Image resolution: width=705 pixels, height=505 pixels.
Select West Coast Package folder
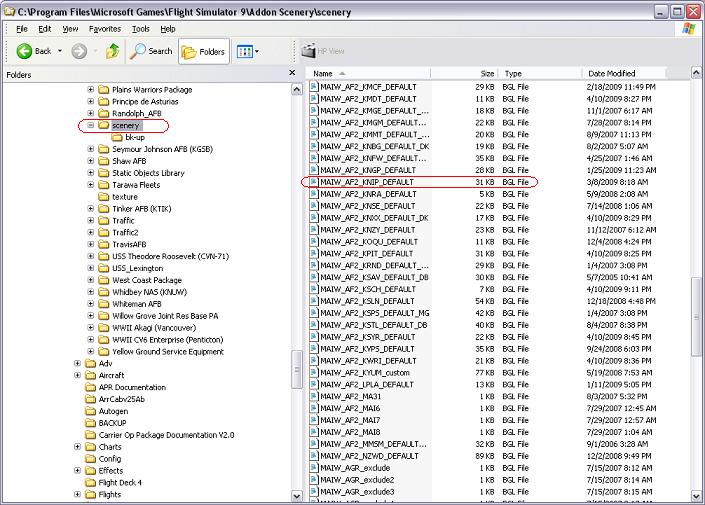click(x=147, y=280)
